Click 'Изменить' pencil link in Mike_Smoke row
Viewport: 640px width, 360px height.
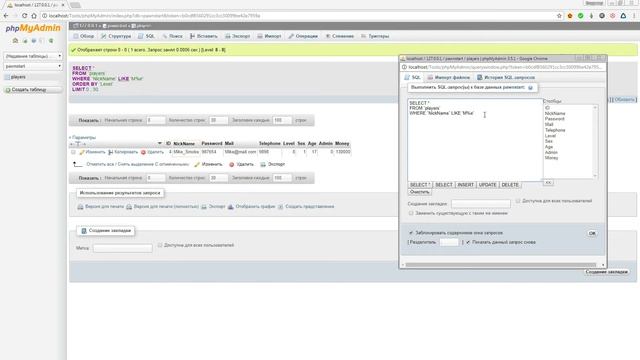click(93, 152)
